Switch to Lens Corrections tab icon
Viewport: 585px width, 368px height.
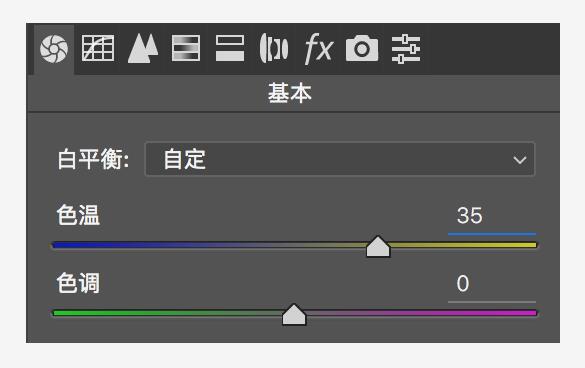click(274, 48)
